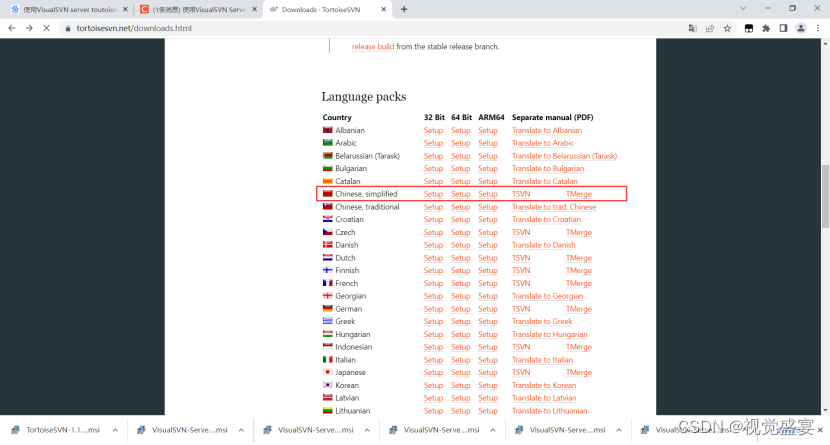Open the Google Translate page icon

(x=692, y=28)
